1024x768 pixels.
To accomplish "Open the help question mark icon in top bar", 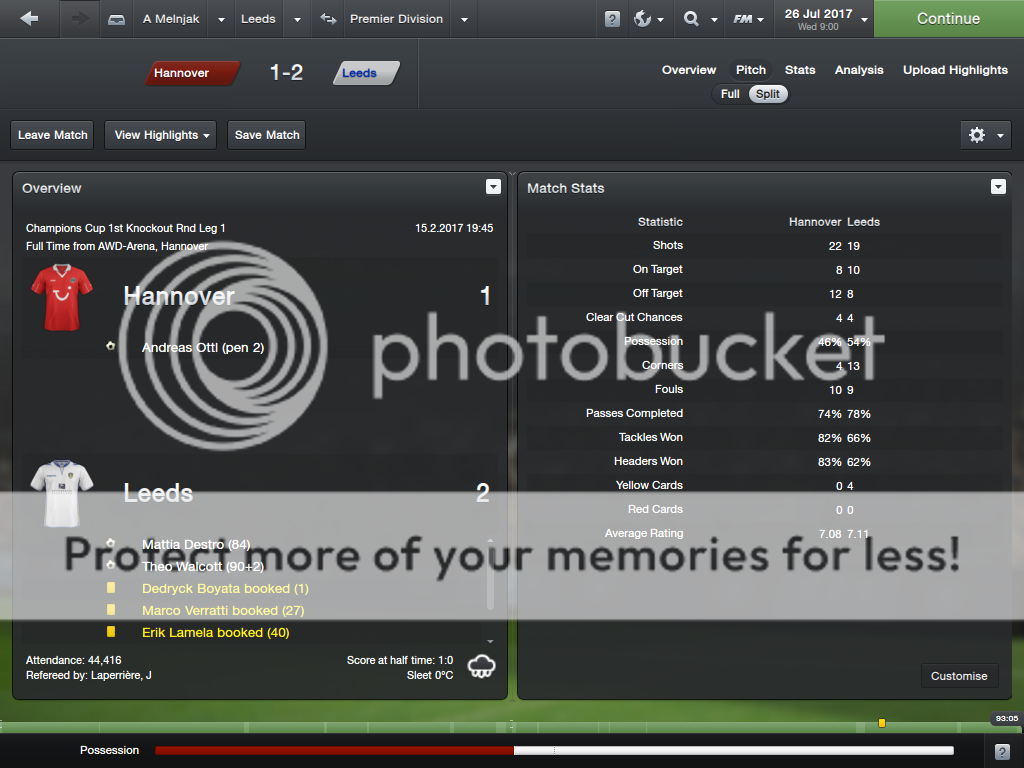I will point(612,19).
